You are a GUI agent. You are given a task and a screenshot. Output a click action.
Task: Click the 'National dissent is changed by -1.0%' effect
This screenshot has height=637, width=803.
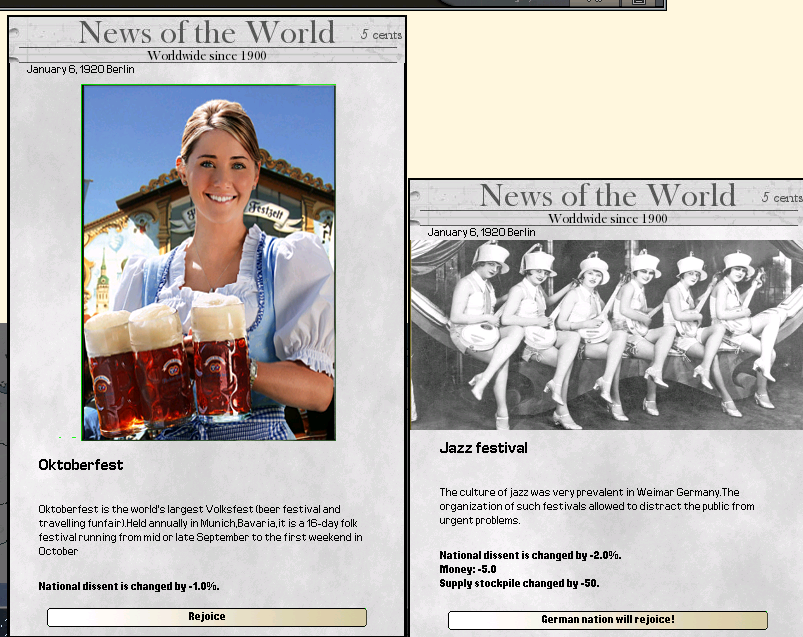click(x=129, y=586)
